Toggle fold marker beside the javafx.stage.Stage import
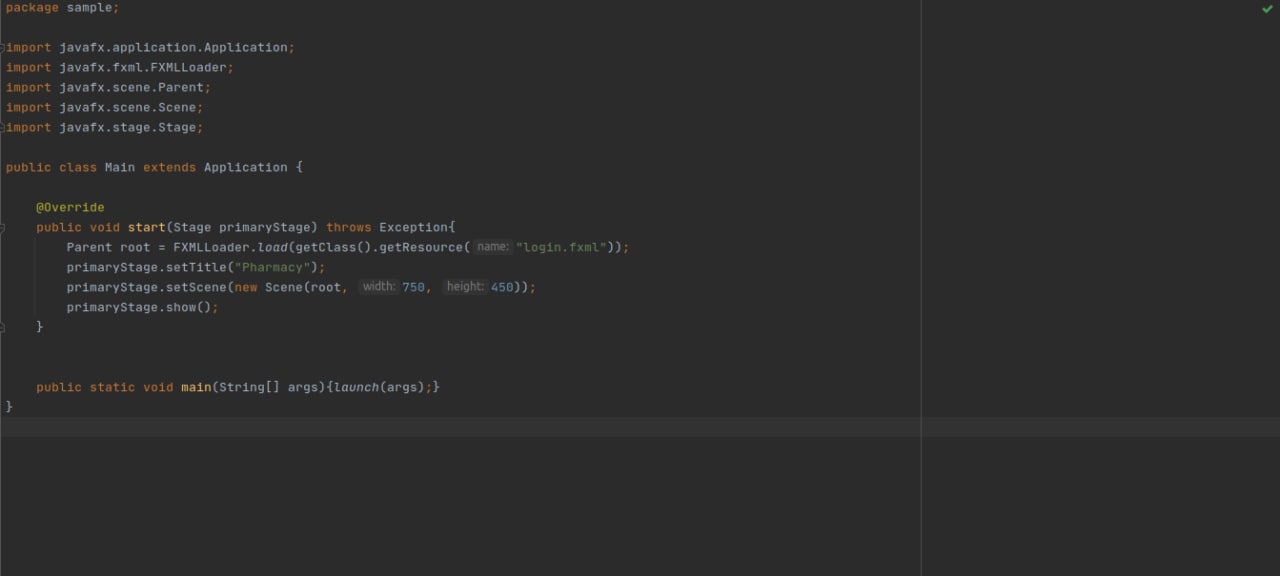1280x576 pixels. (3, 127)
